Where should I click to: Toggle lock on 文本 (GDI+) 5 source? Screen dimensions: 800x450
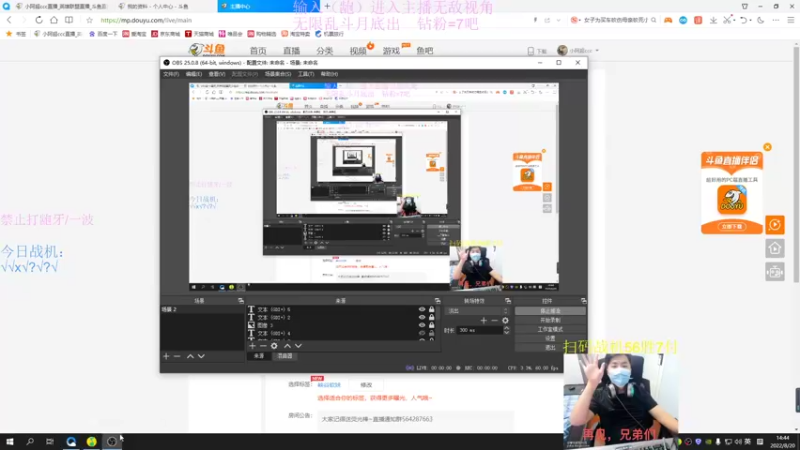coord(432,310)
